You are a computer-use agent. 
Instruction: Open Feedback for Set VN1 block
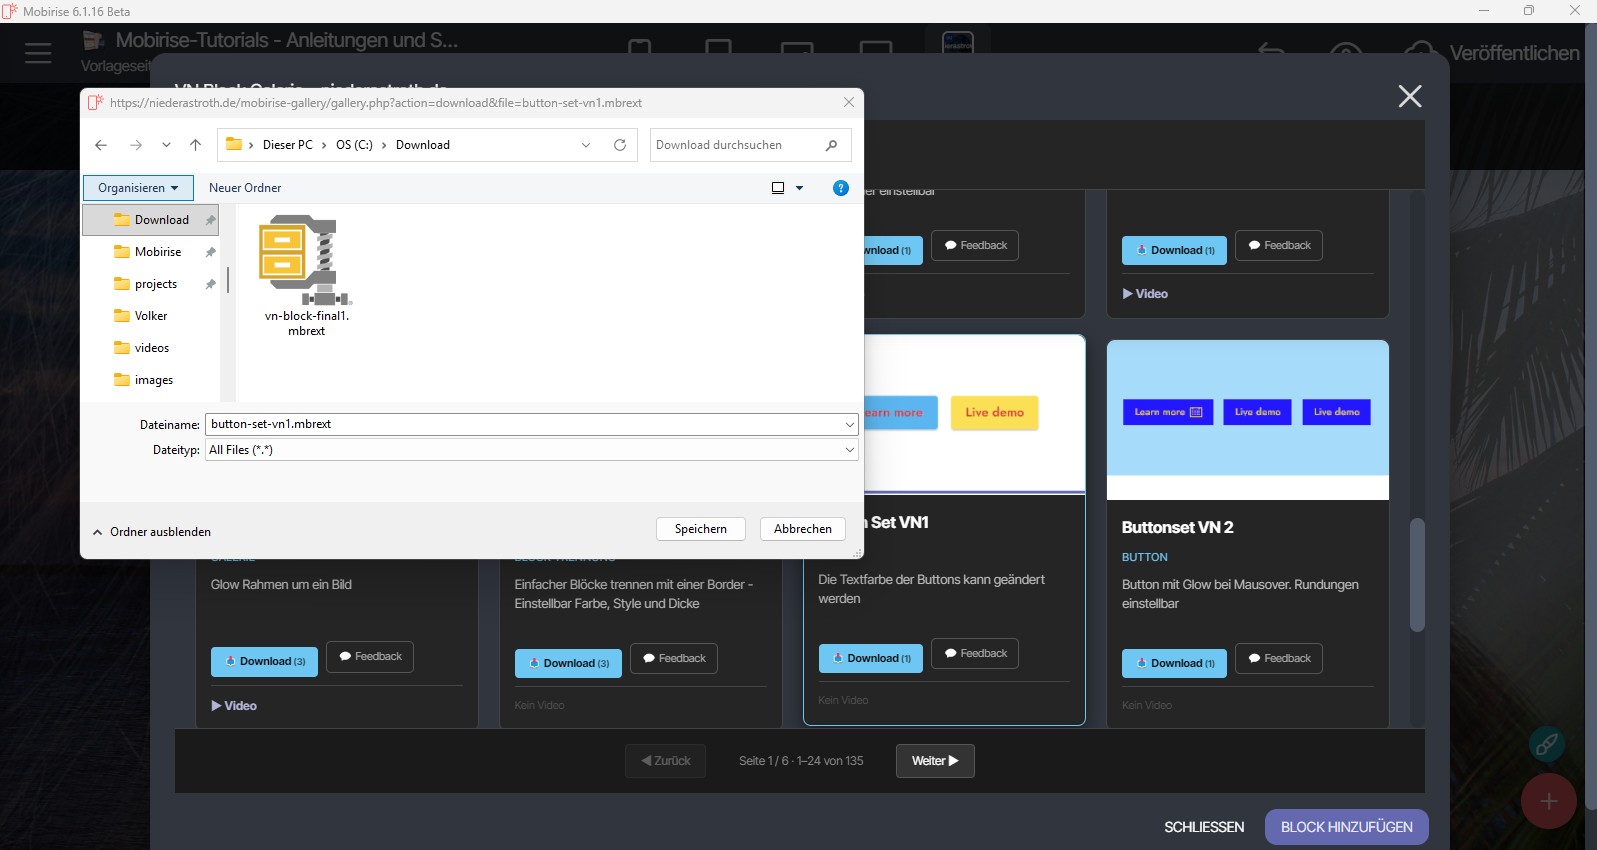pyautogui.click(x=975, y=654)
